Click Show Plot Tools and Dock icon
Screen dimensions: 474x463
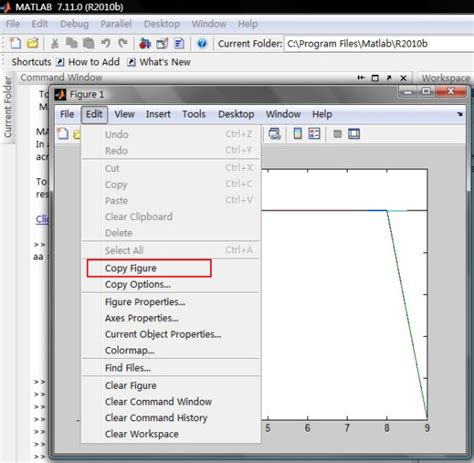click(x=354, y=134)
